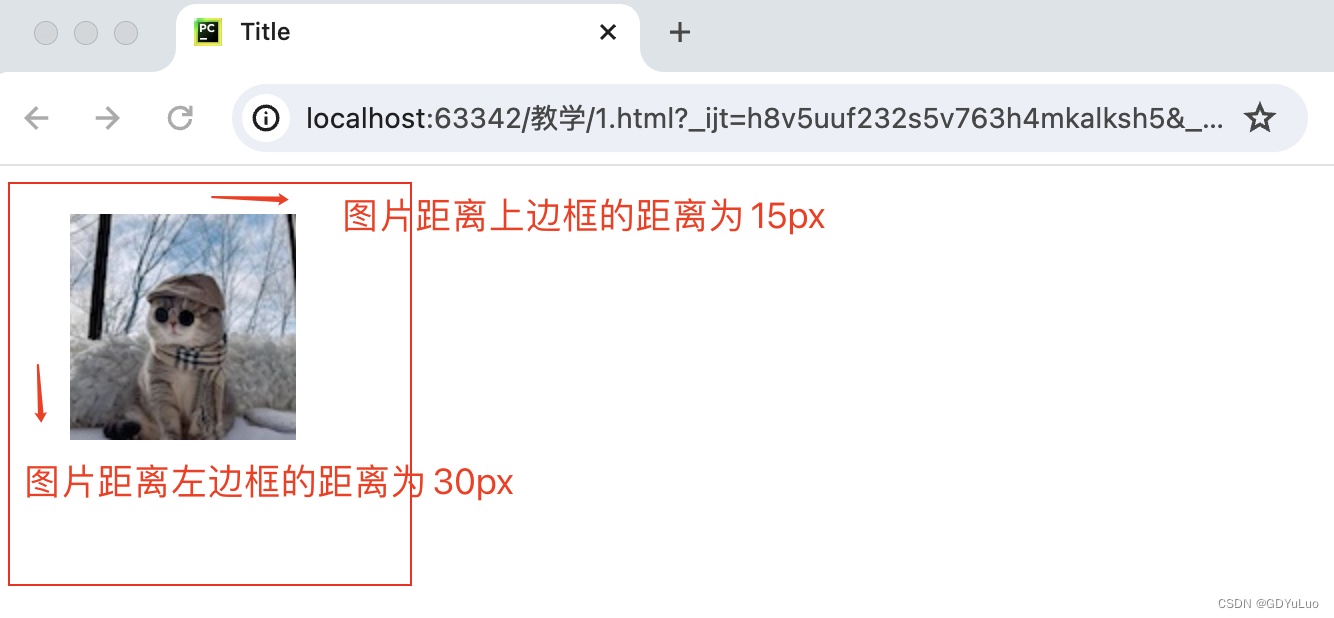Image resolution: width=1334 pixels, height=618 pixels.
Task: Click the red arrow pointing right
Action: 250,199
